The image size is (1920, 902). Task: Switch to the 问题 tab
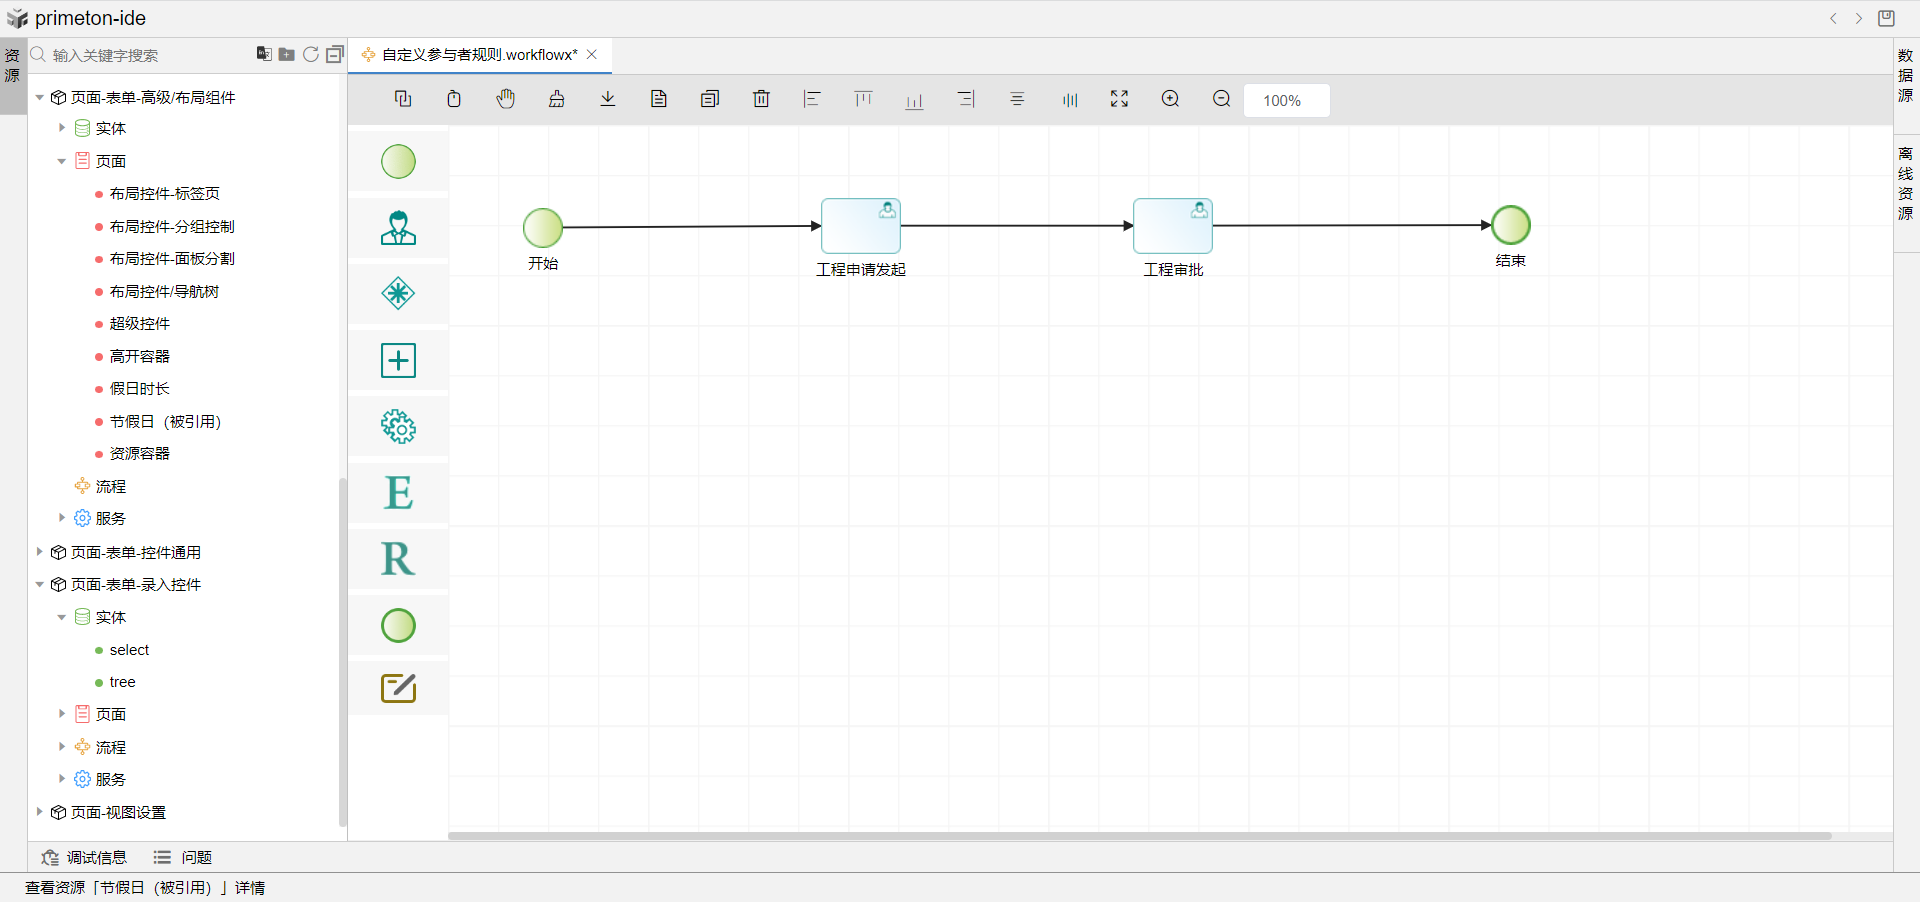coord(183,857)
